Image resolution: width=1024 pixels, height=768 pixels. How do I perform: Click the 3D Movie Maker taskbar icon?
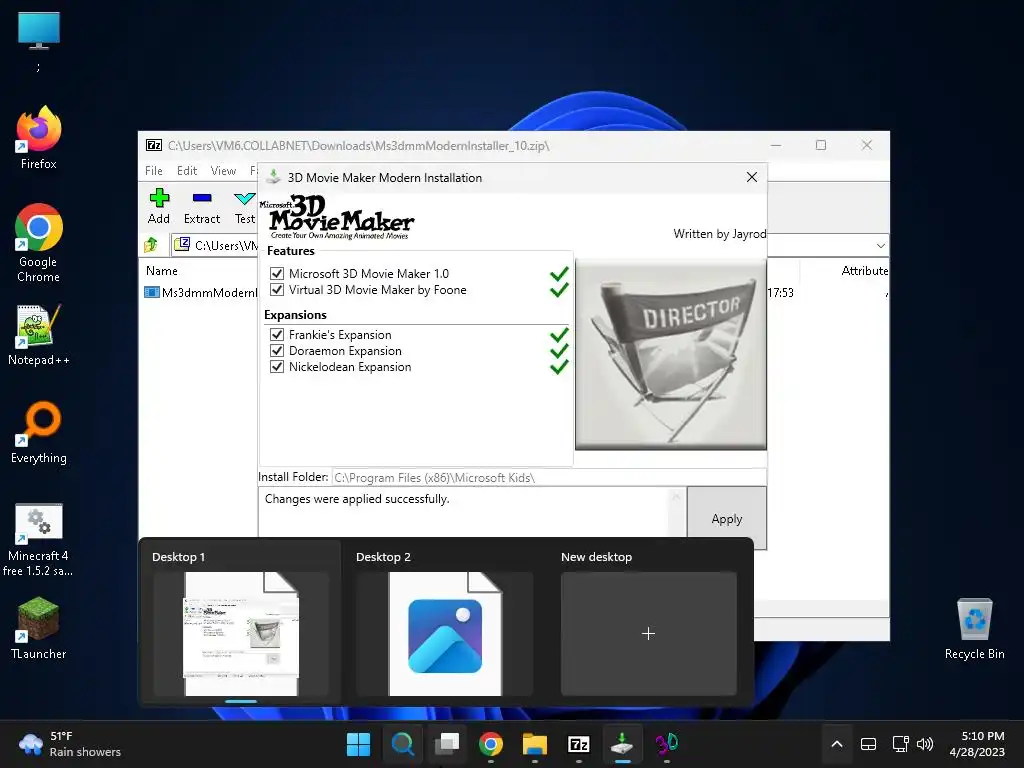[667, 744]
